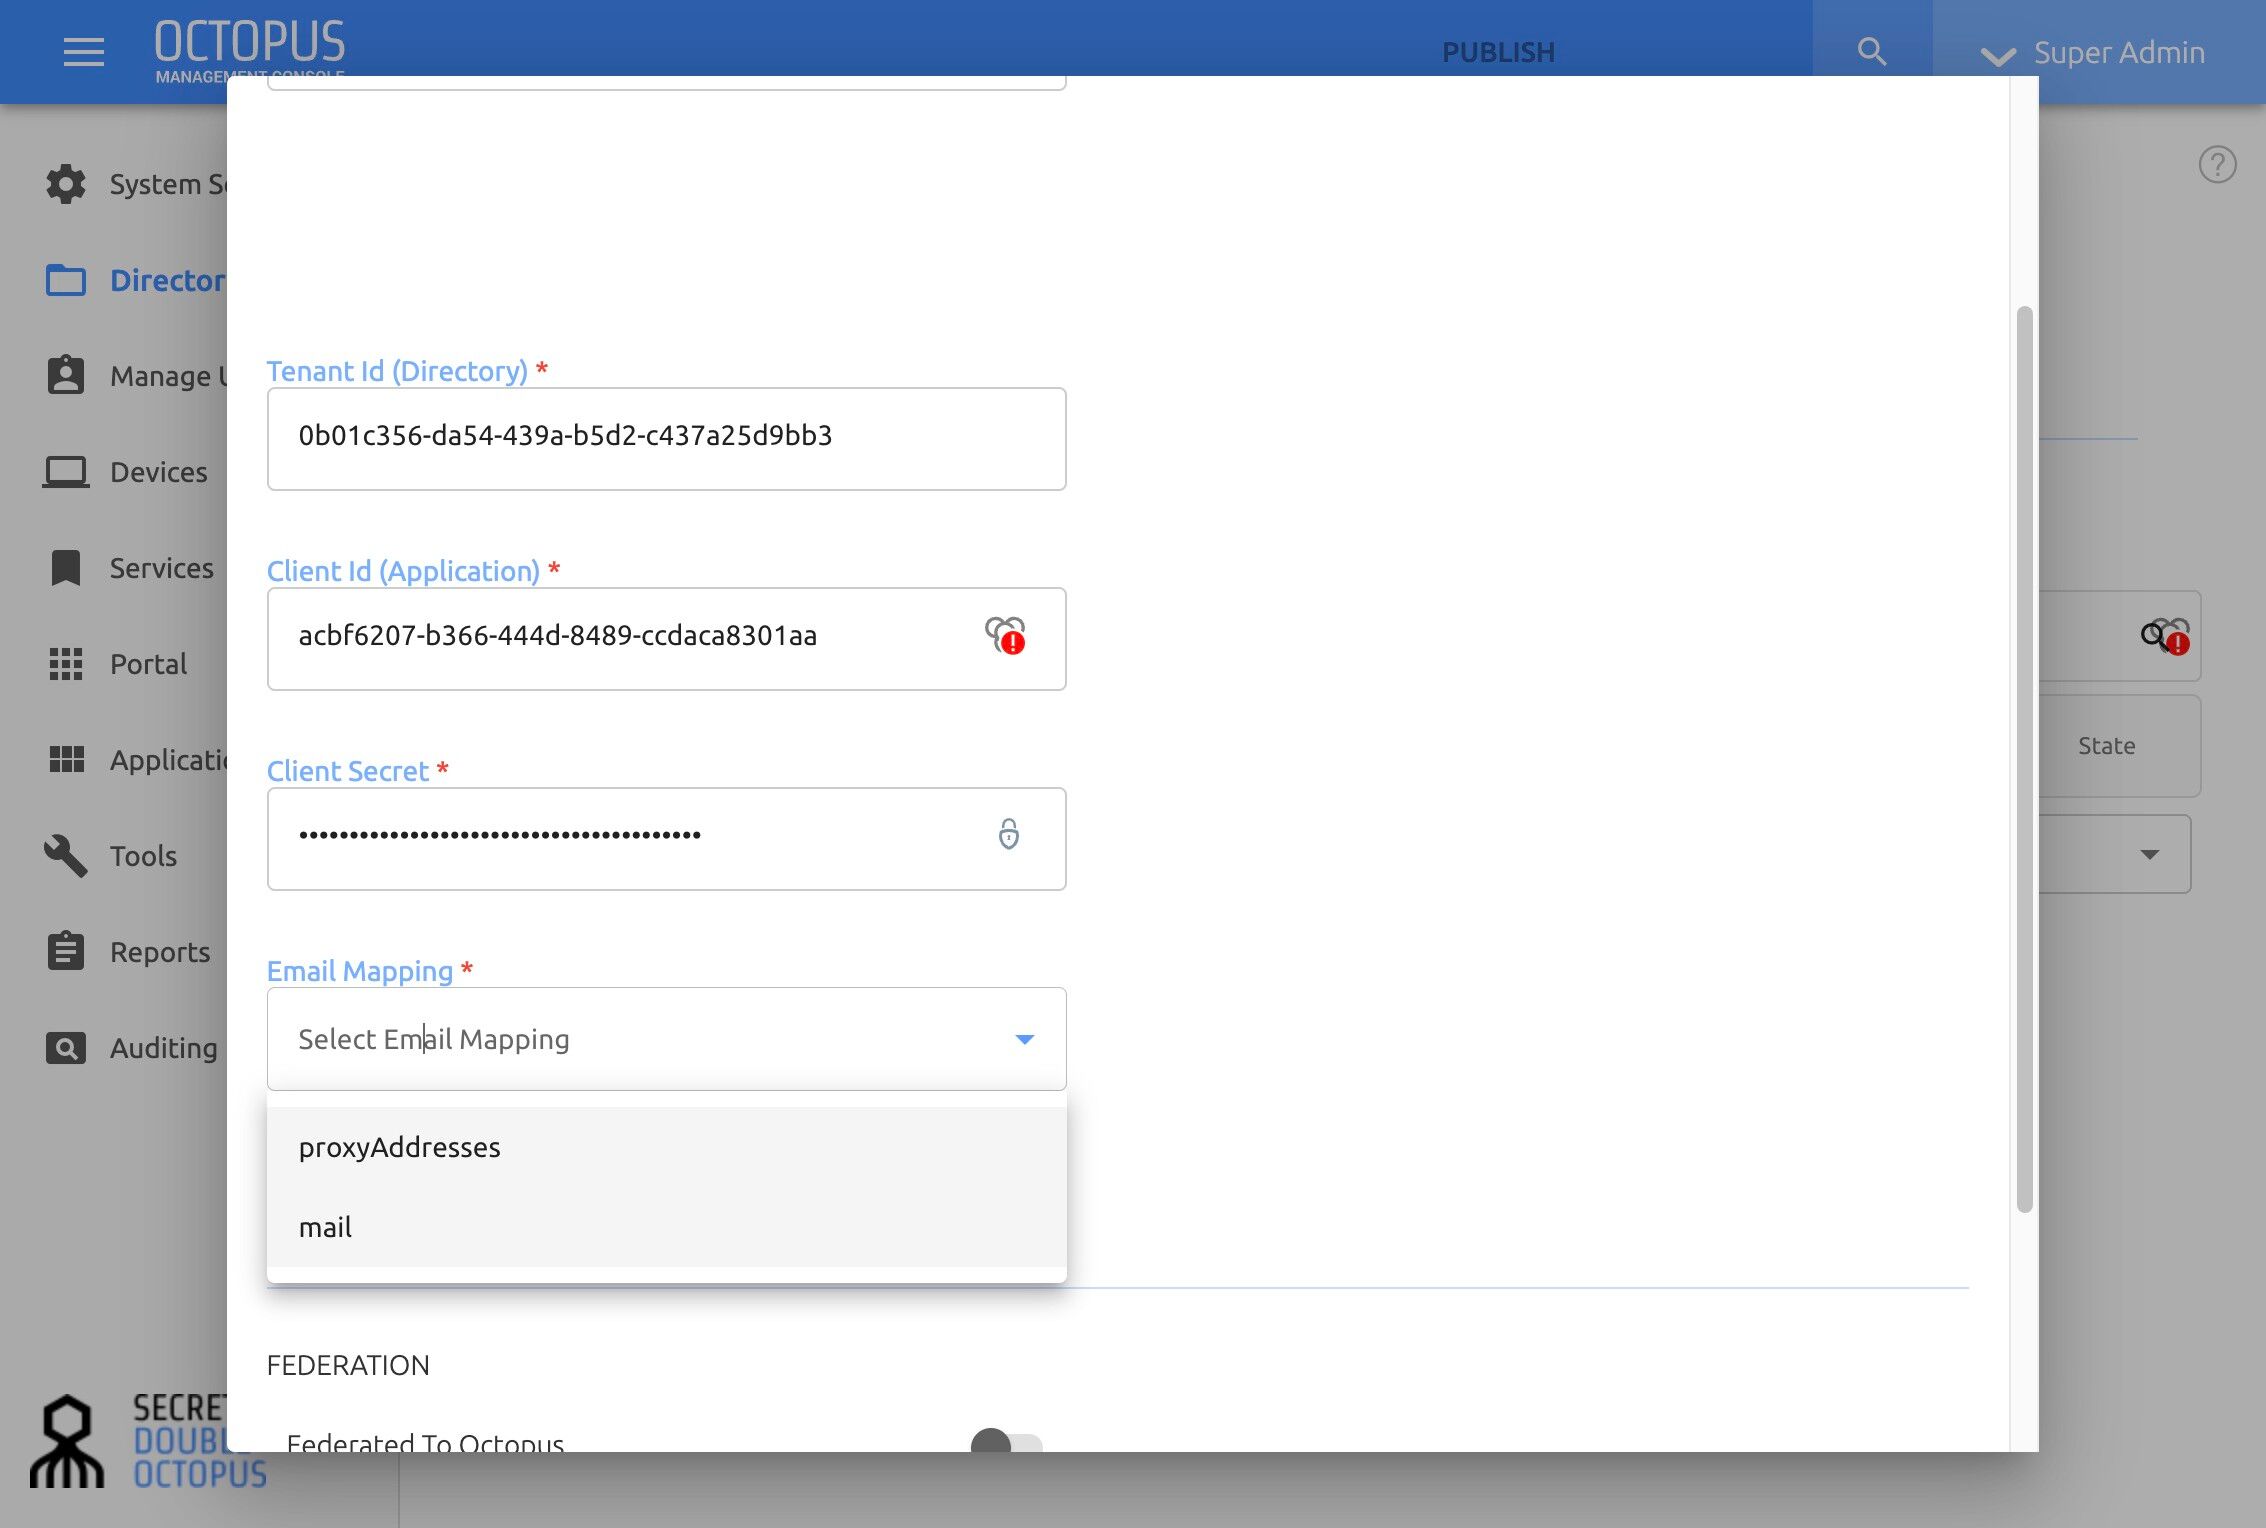Open the help question mark icon
This screenshot has width=2266, height=1528.
click(x=2217, y=165)
